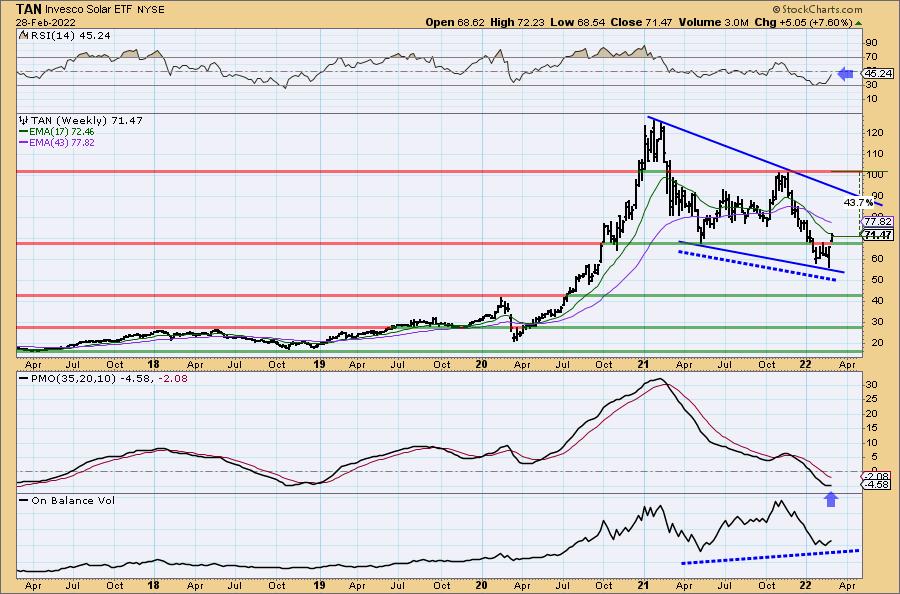Click the High 72.23 value
Image resolution: width=900 pixels, height=594 pixels.
pos(516,22)
